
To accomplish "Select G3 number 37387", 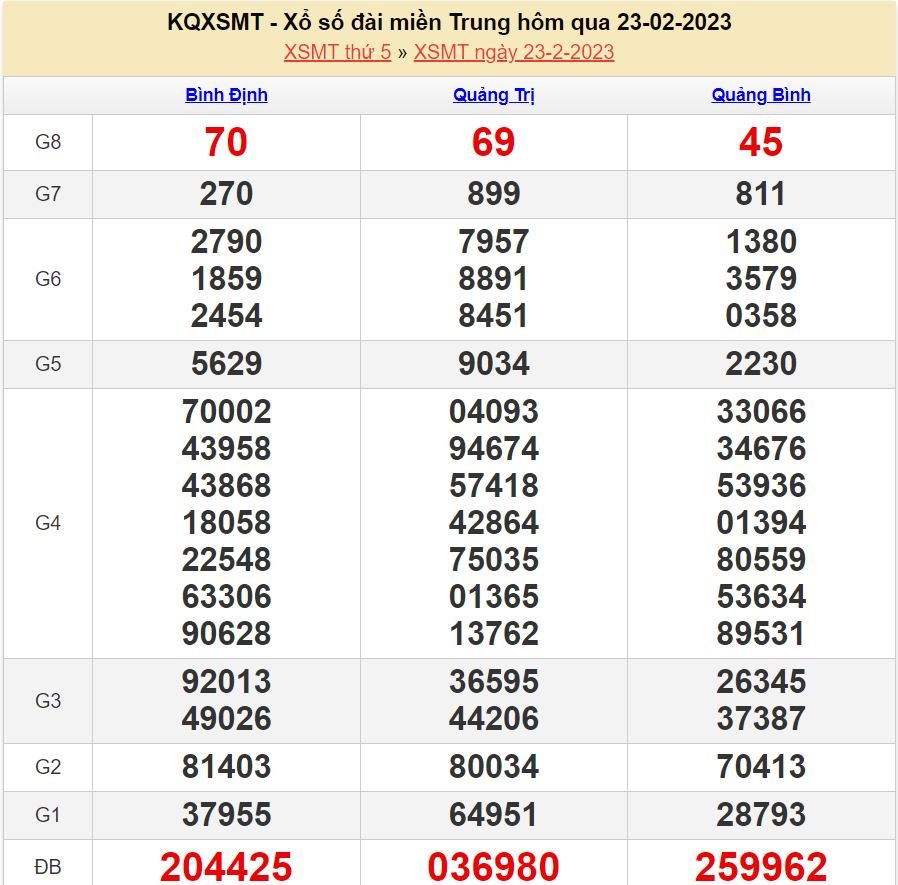I will tap(761, 719).
